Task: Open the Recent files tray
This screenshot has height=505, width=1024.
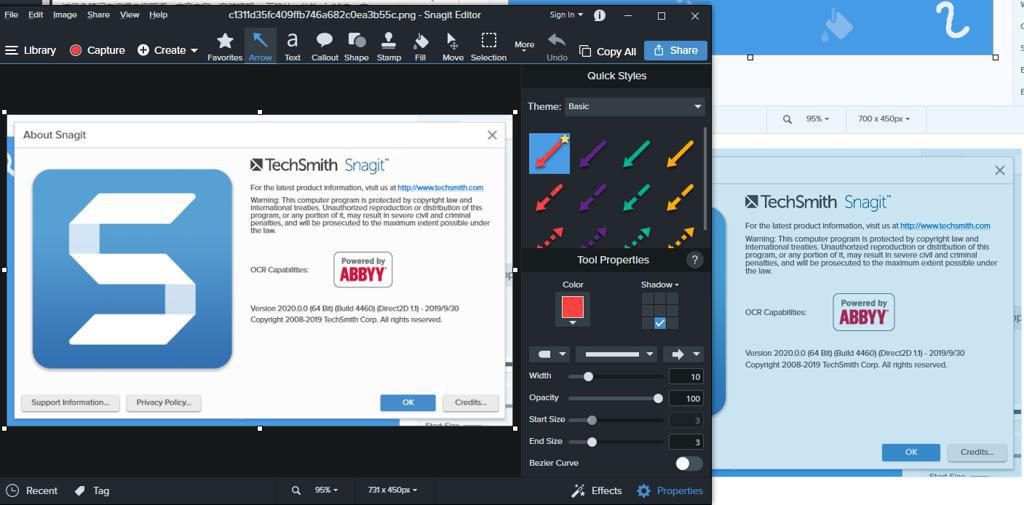Action: click(x=32, y=491)
